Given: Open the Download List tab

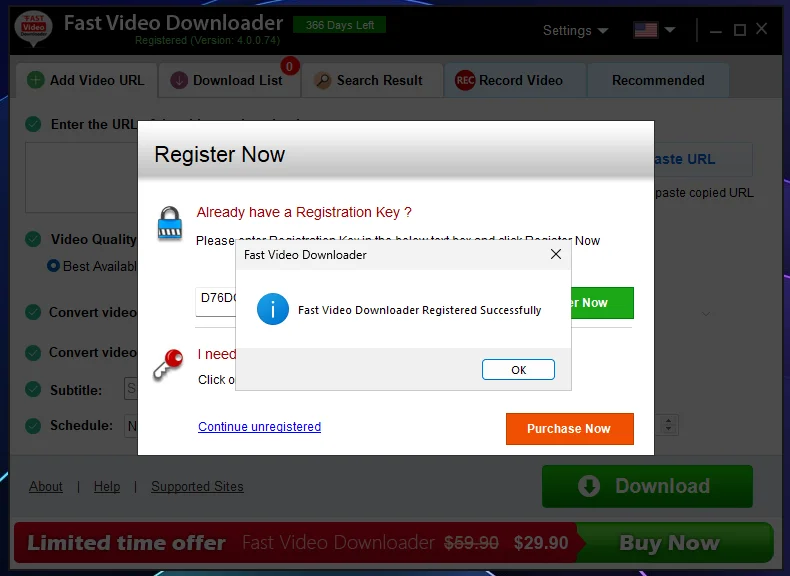Looking at the screenshot, I should [x=229, y=80].
